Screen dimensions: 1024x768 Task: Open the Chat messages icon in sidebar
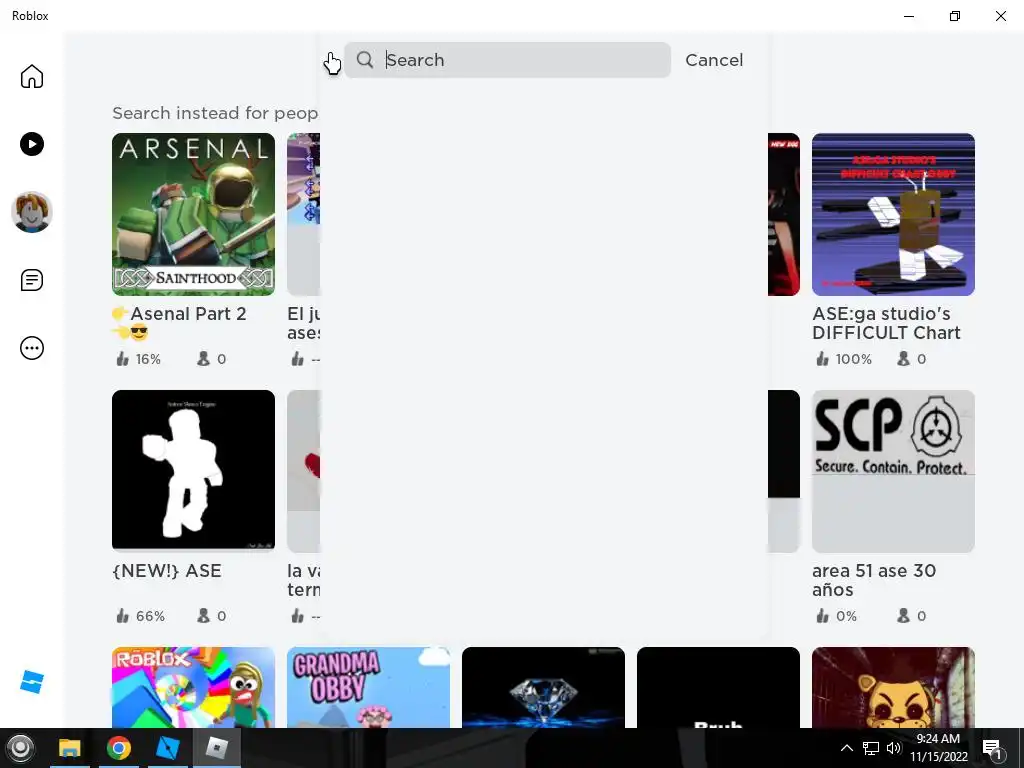pos(31,280)
